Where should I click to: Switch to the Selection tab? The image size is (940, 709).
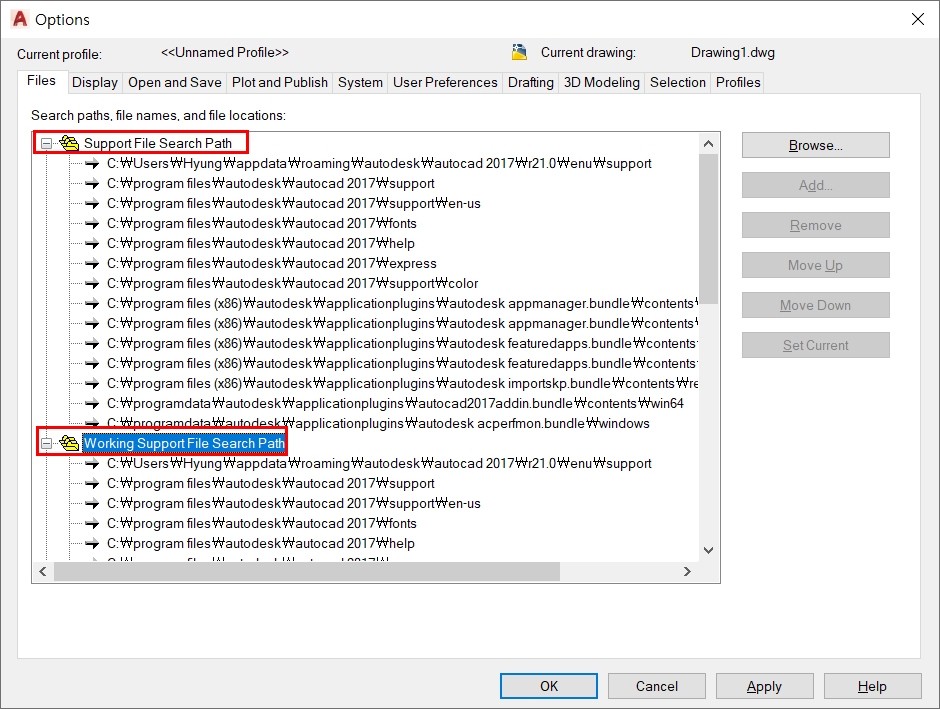[678, 82]
